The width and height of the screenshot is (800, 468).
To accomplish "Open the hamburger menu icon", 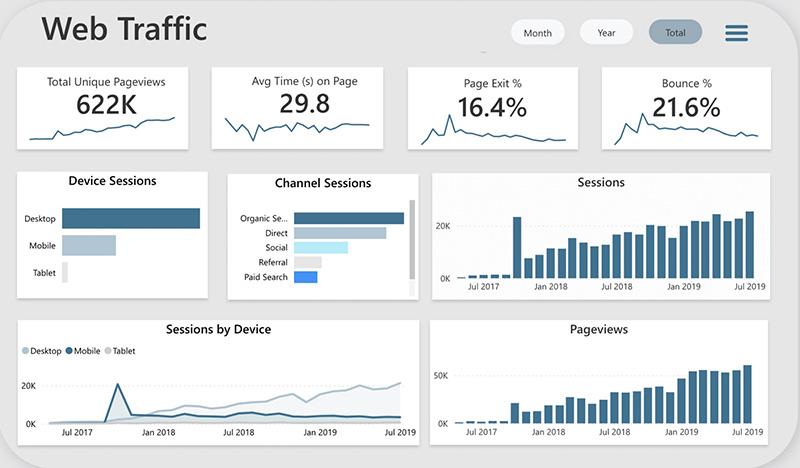I will (736, 33).
